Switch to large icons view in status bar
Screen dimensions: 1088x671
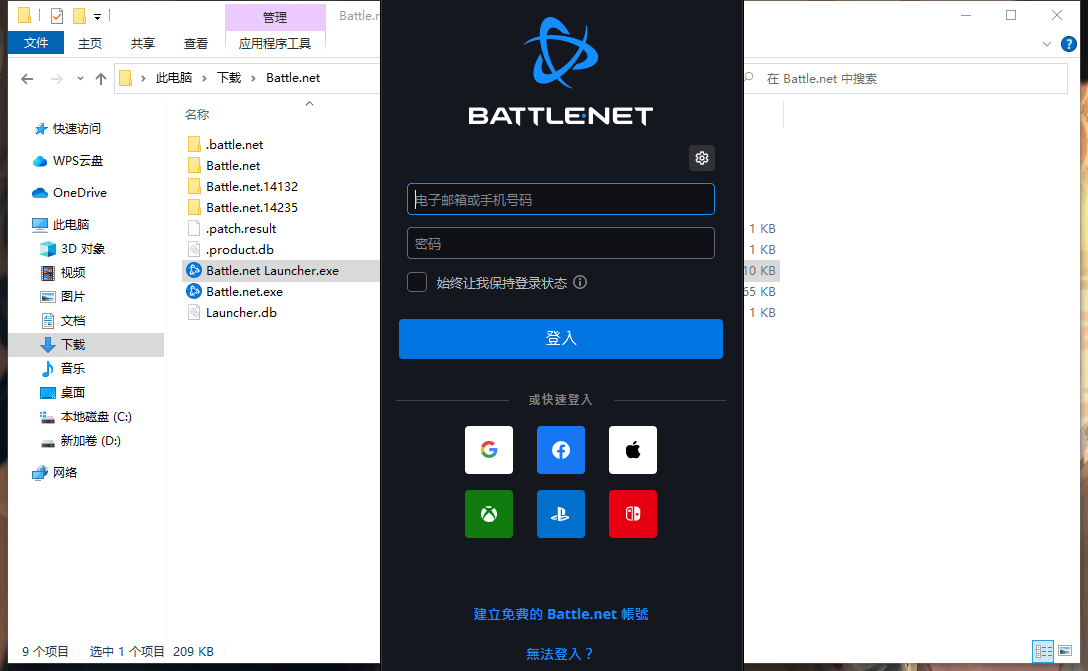[x=1064, y=651]
